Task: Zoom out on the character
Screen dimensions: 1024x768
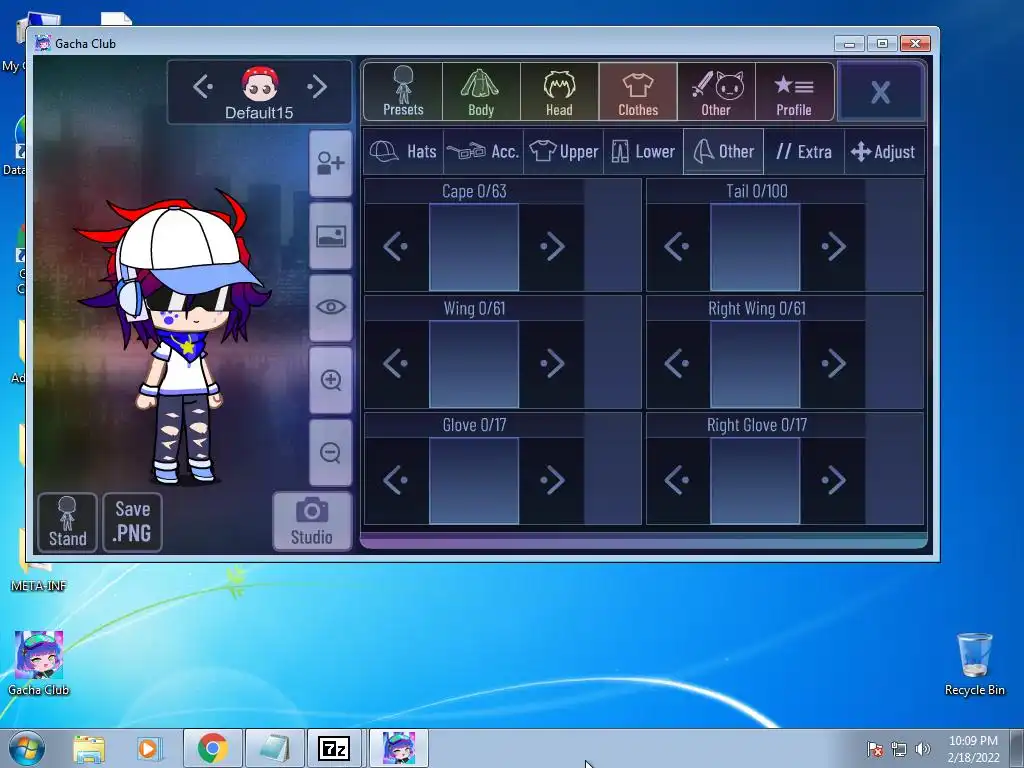Action: click(x=330, y=453)
